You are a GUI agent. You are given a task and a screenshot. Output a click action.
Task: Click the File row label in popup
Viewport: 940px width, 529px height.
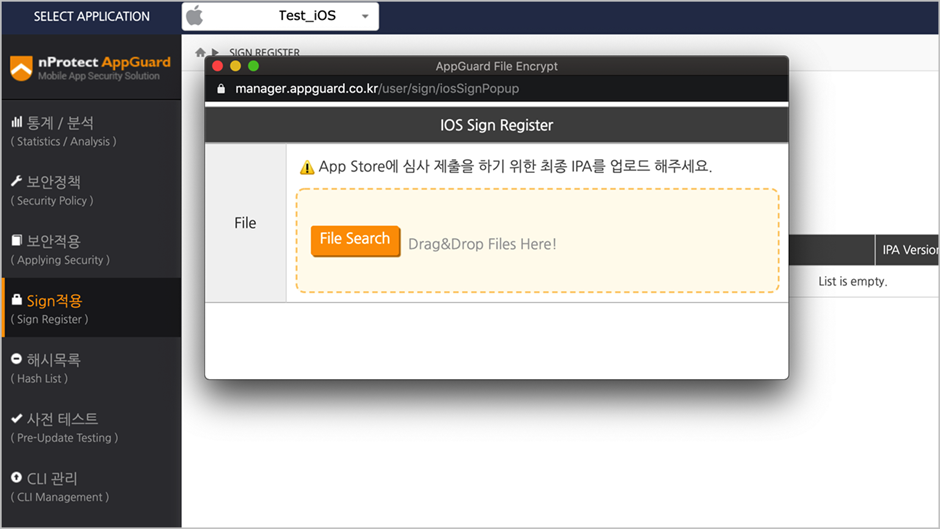[x=245, y=223]
